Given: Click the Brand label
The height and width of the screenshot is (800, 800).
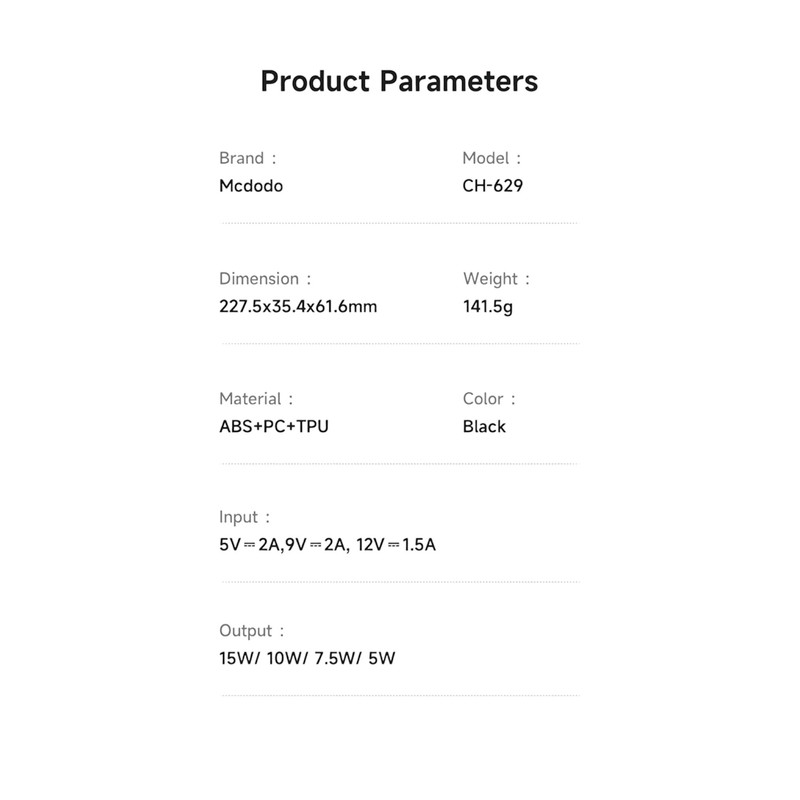Looking at the screenshot, I should coord(242,158).
